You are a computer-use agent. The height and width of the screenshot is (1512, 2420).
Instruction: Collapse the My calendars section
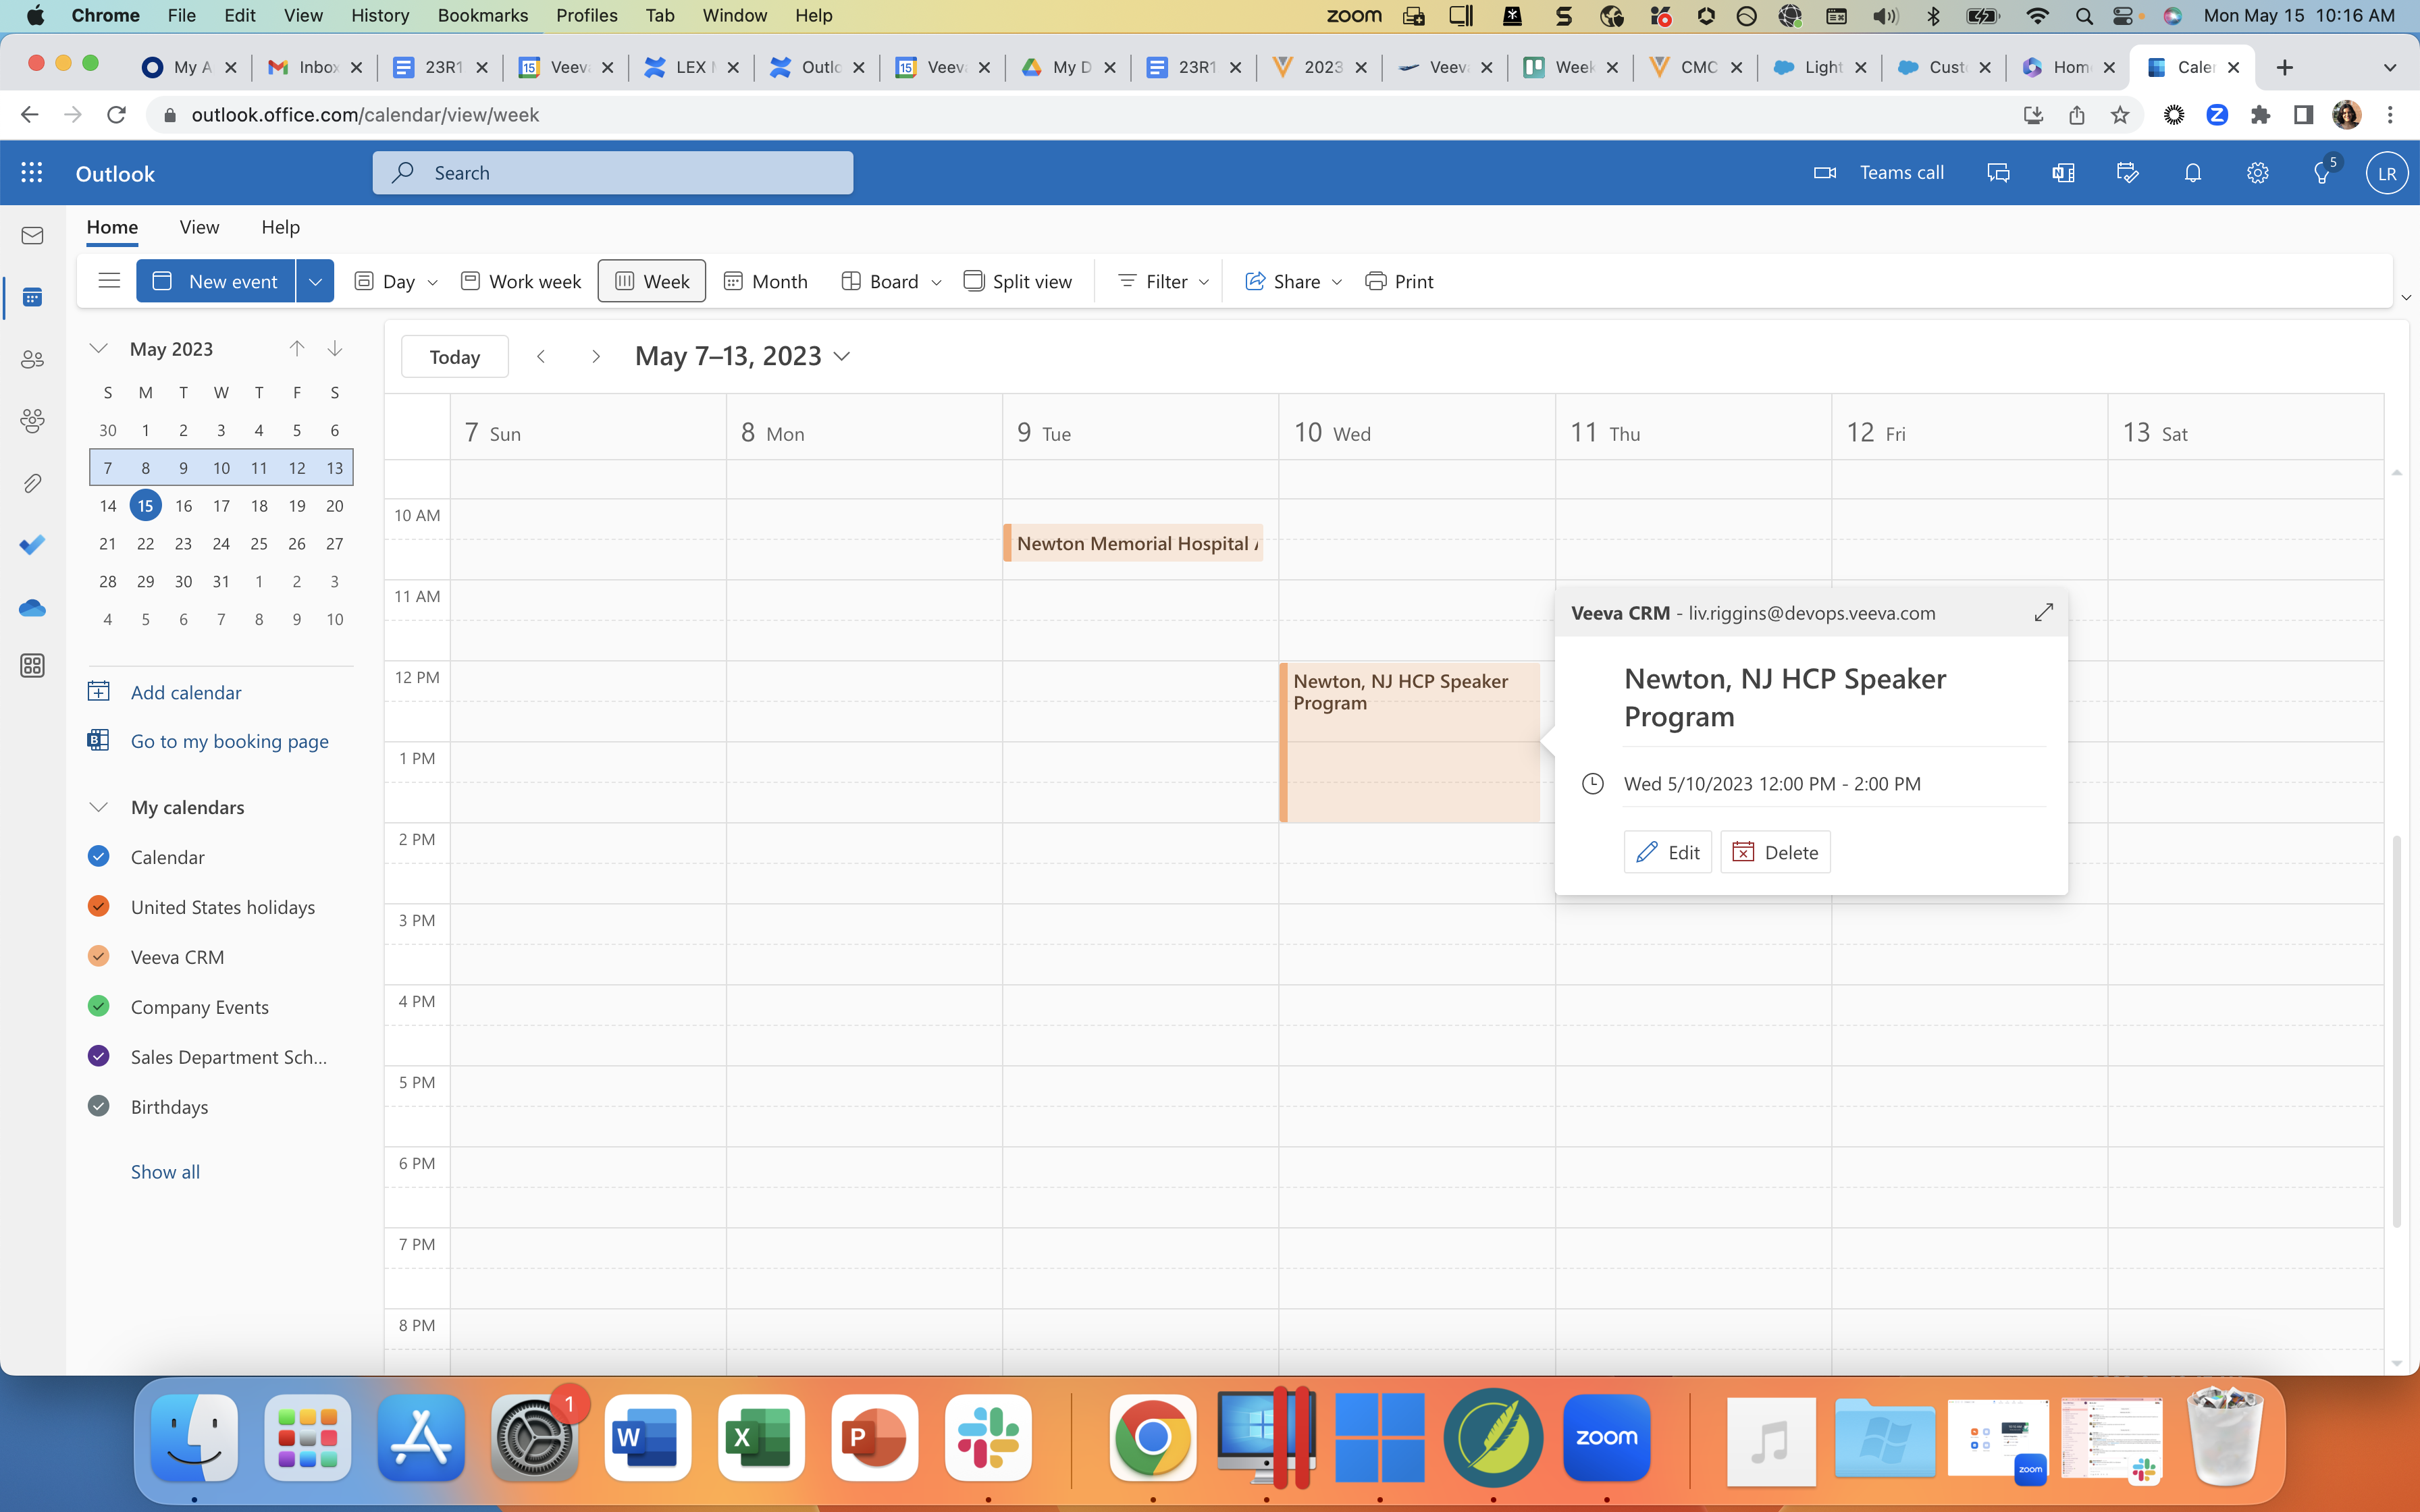(x=98, y=807)
